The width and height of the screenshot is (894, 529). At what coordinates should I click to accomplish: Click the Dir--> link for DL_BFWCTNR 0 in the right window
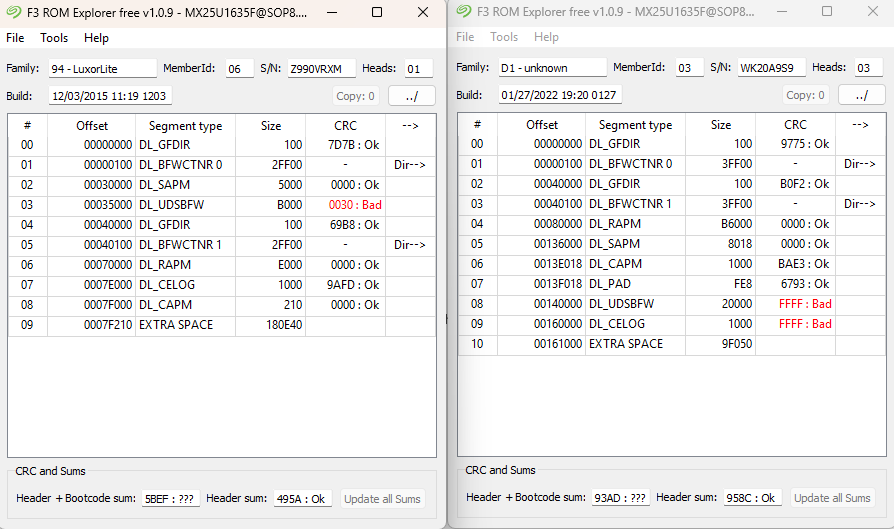(860, 164)
